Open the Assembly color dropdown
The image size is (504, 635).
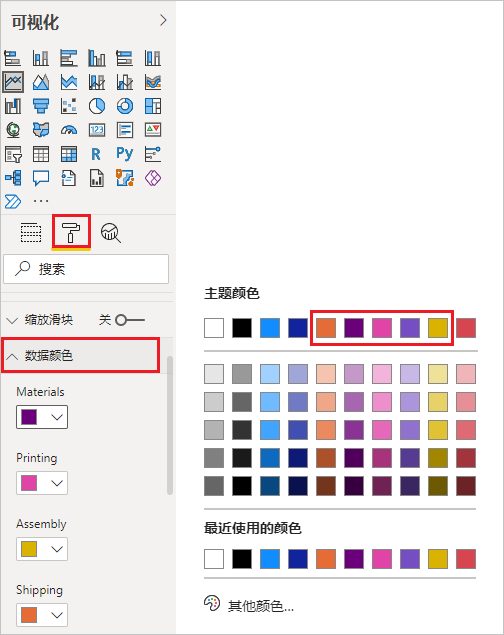(42, 549)
